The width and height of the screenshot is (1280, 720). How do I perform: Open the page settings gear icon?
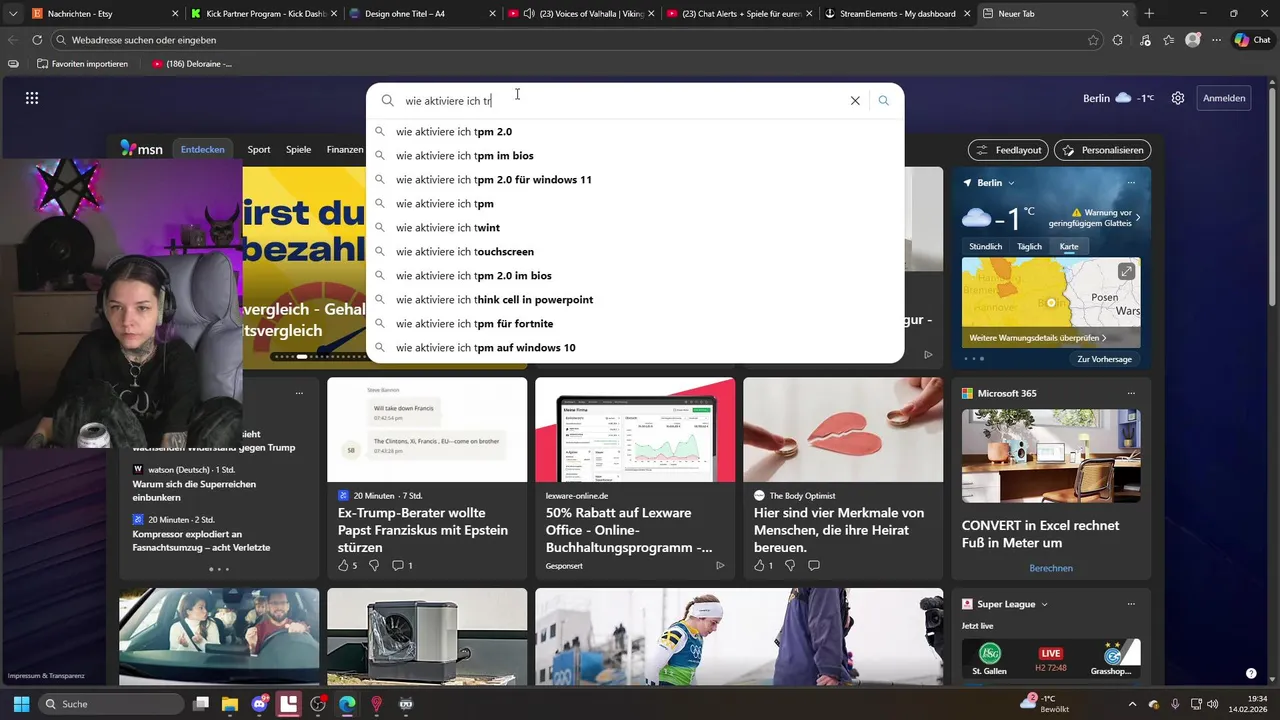click(1178, 98)
